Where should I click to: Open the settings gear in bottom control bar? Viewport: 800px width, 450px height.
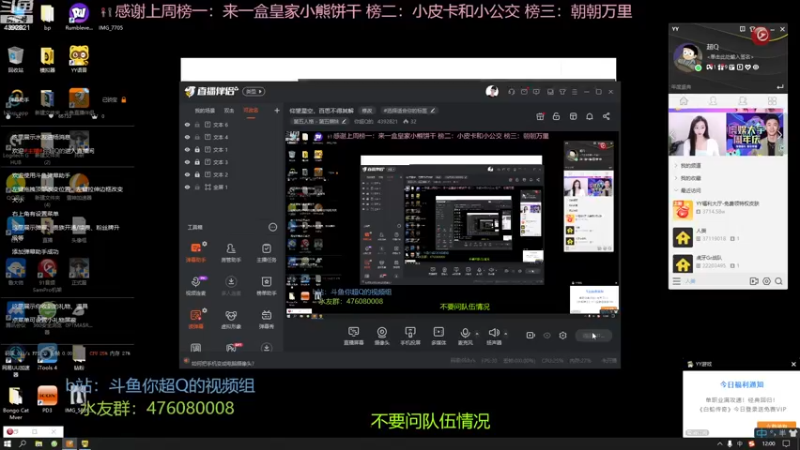(563, 335)
